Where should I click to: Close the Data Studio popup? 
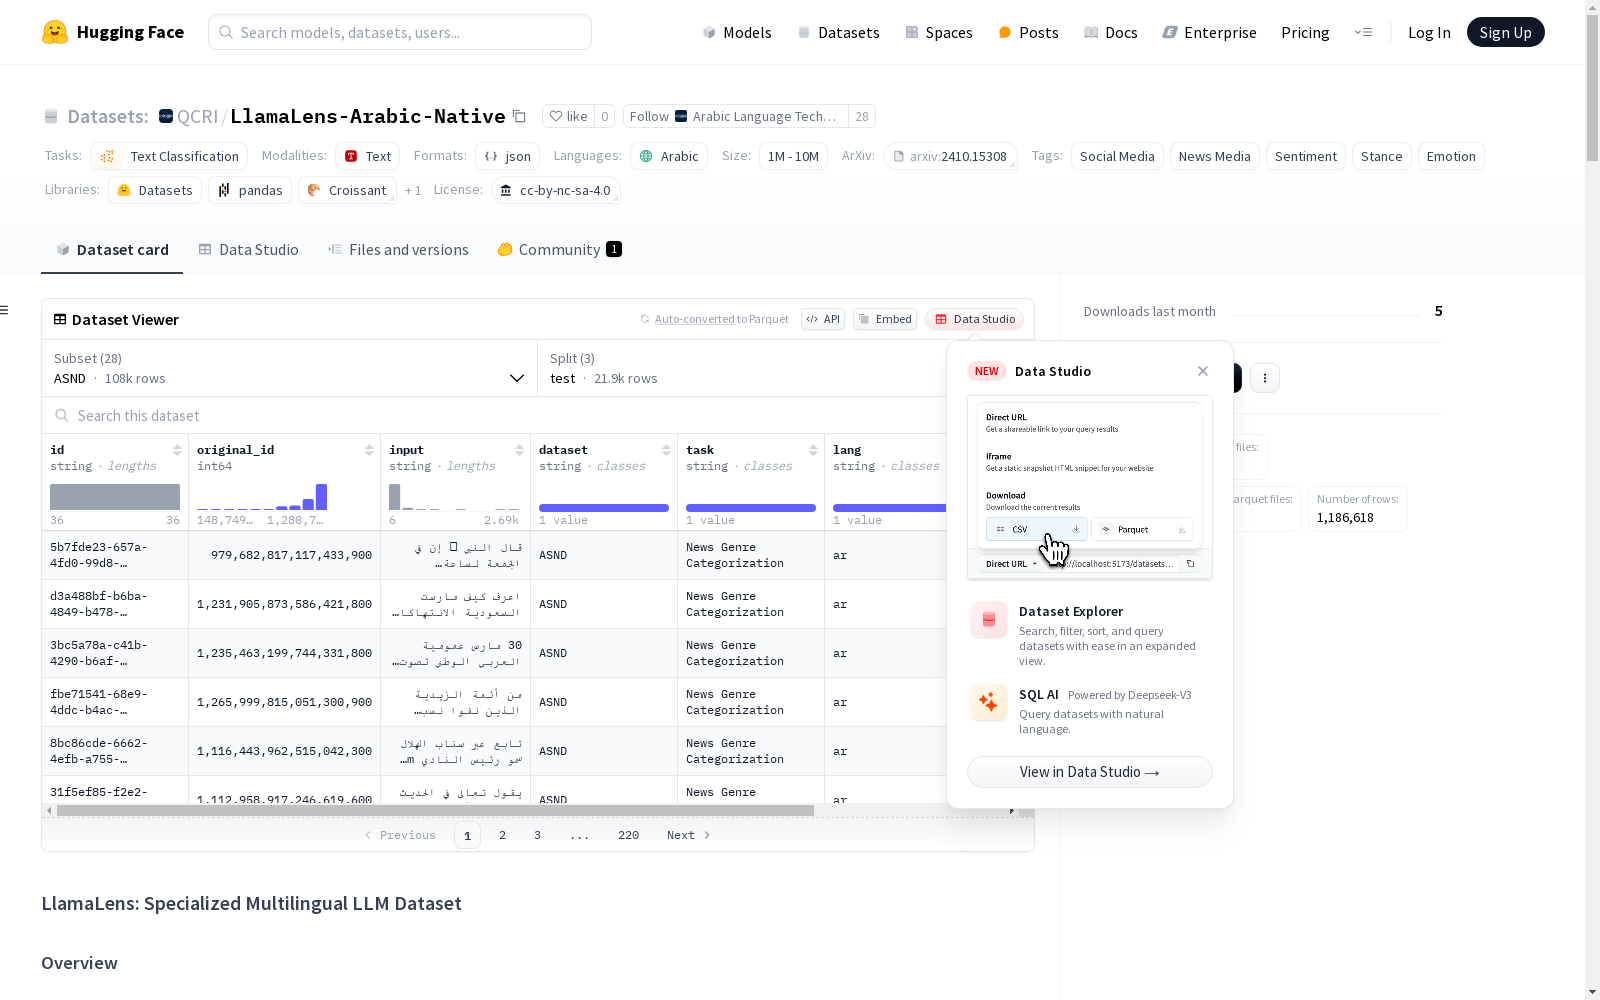(1203, 371)
